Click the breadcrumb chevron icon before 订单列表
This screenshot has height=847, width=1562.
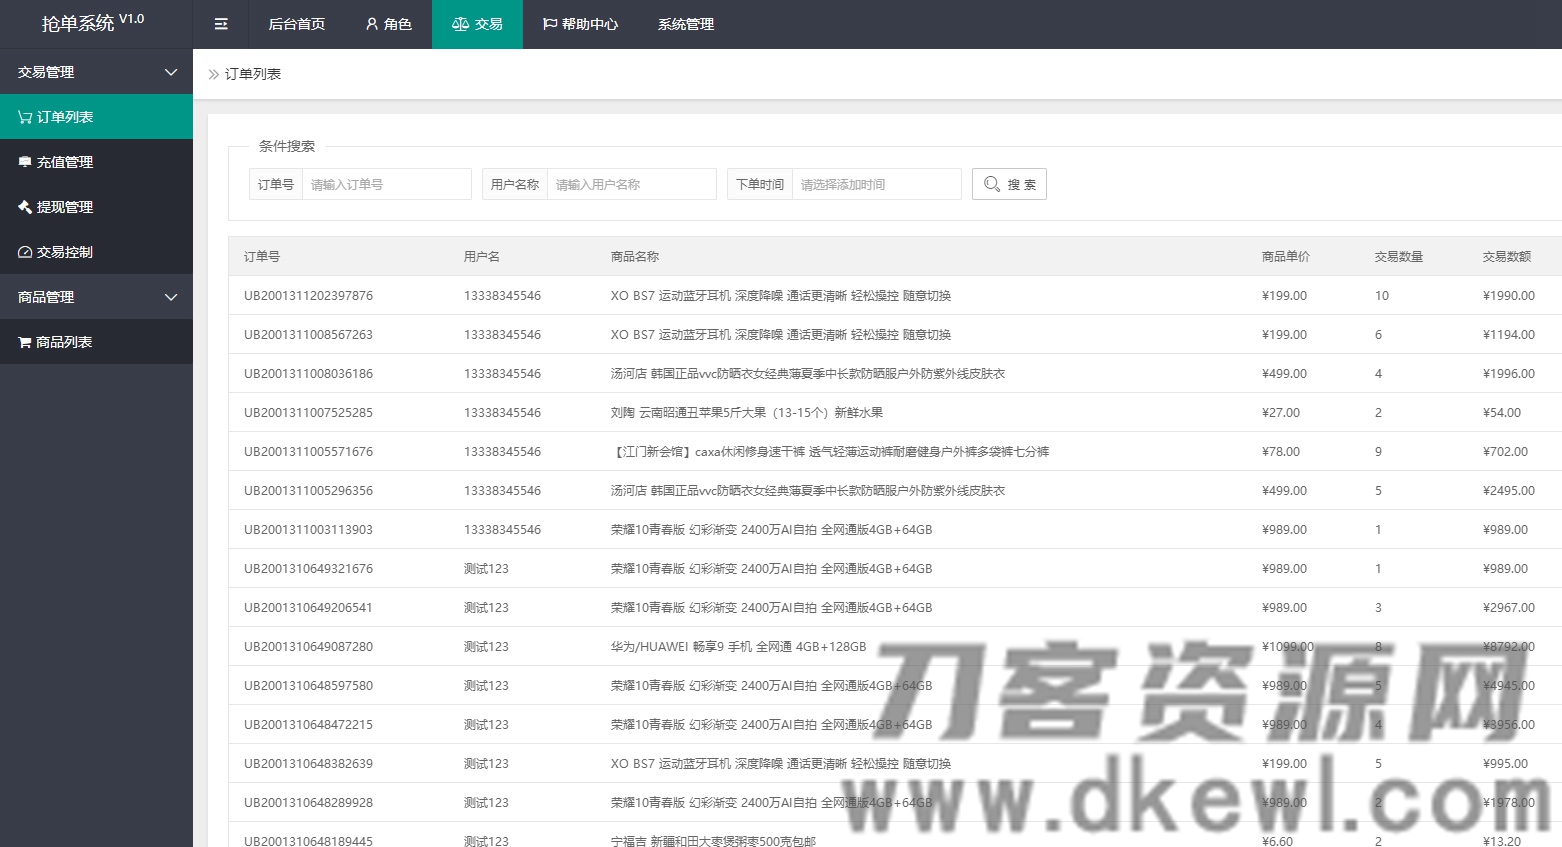212,73
